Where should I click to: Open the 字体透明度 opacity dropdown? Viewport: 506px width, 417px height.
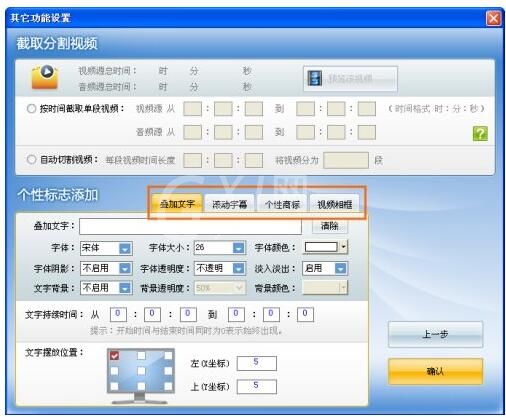(238, 268)
